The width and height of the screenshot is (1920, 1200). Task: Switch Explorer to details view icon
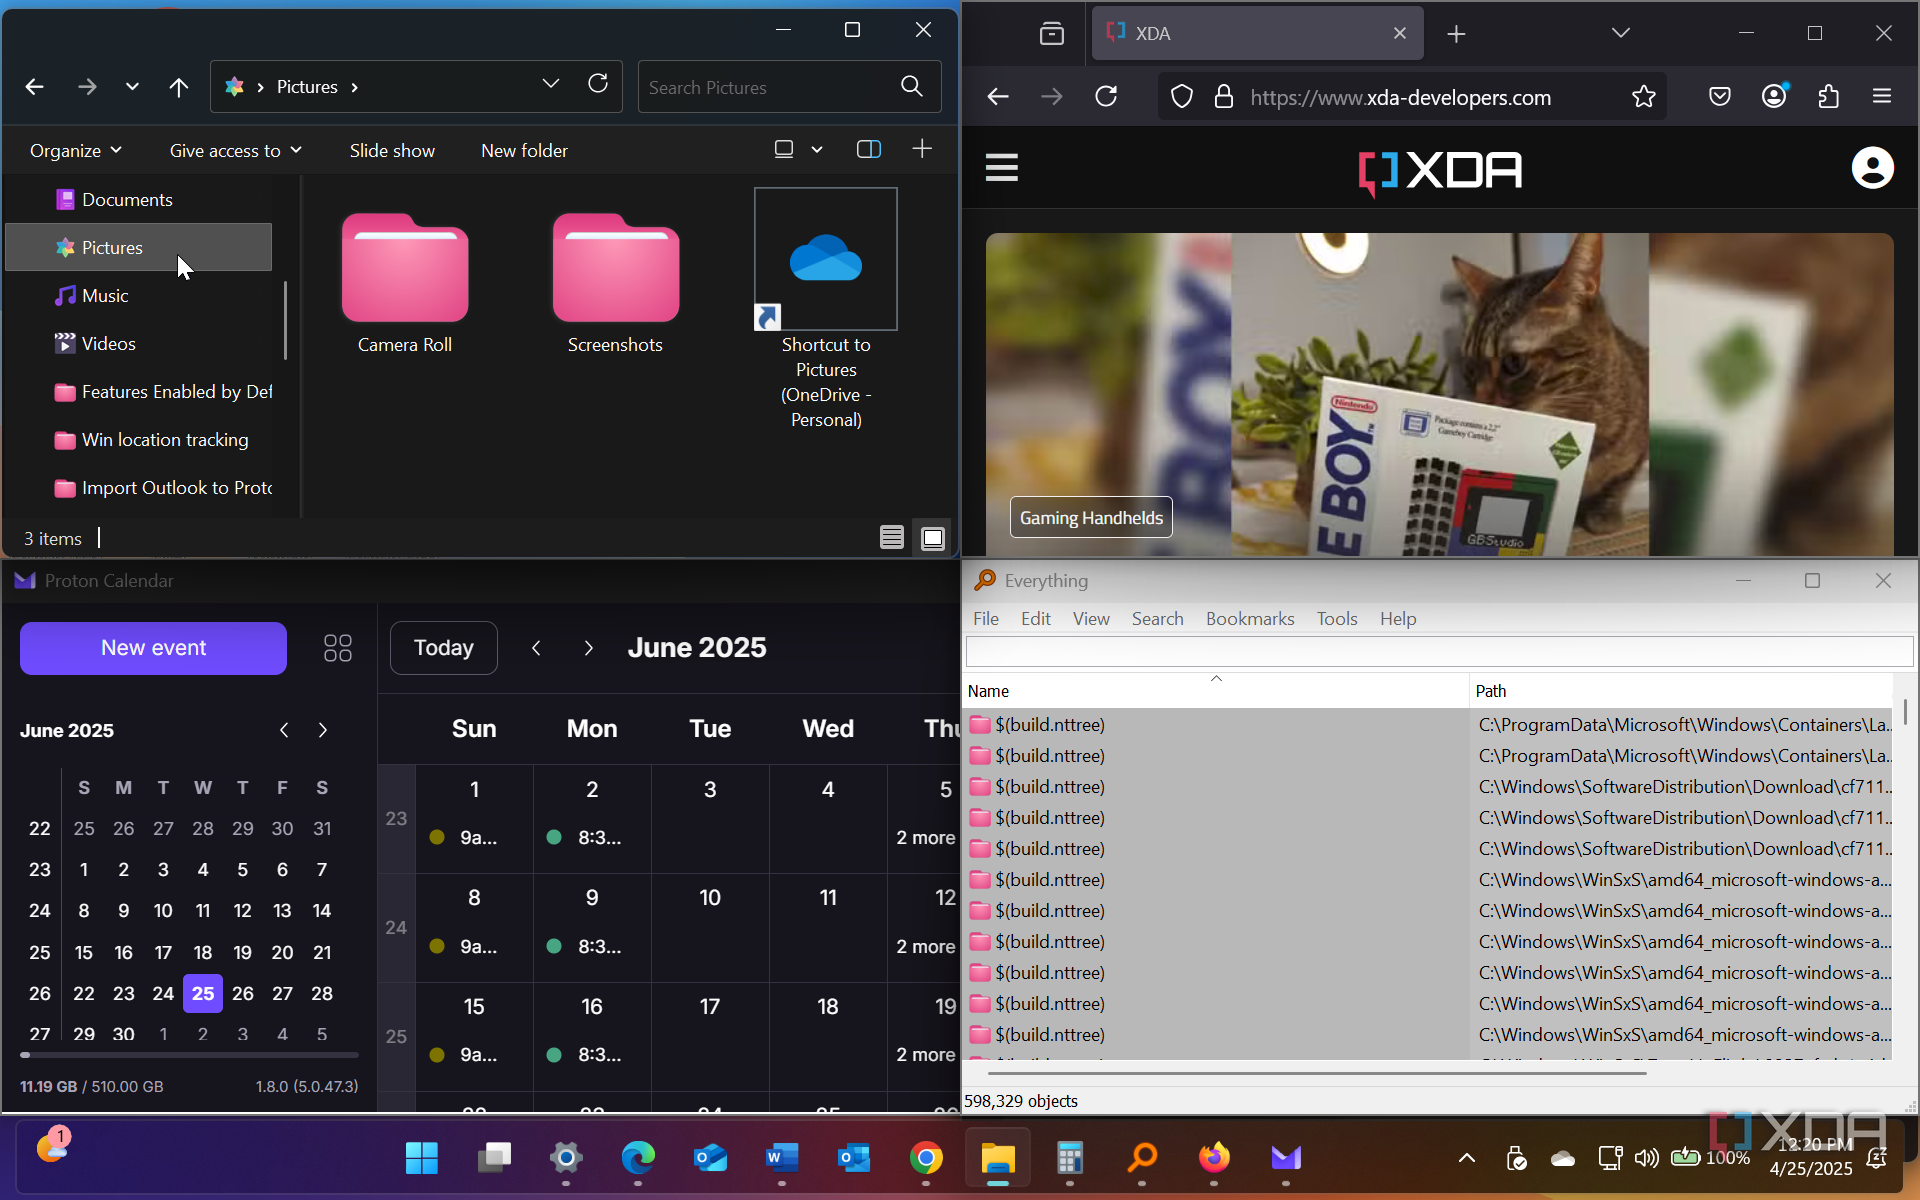(892, 538)
